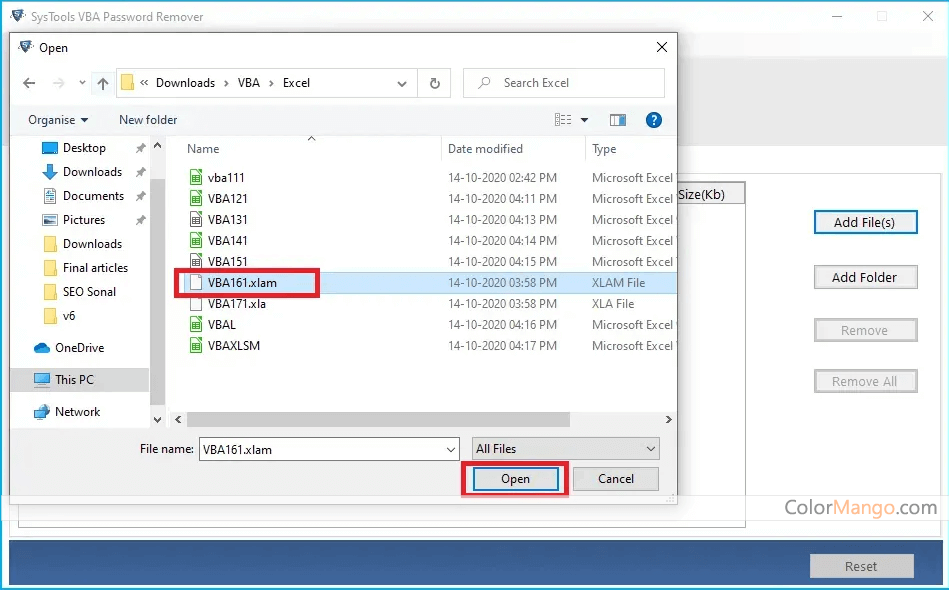Viewport: 949px width, 590px height.
Task: Open the All Files type dropdown
Action: pyautogui.click(x=565, y=449)
